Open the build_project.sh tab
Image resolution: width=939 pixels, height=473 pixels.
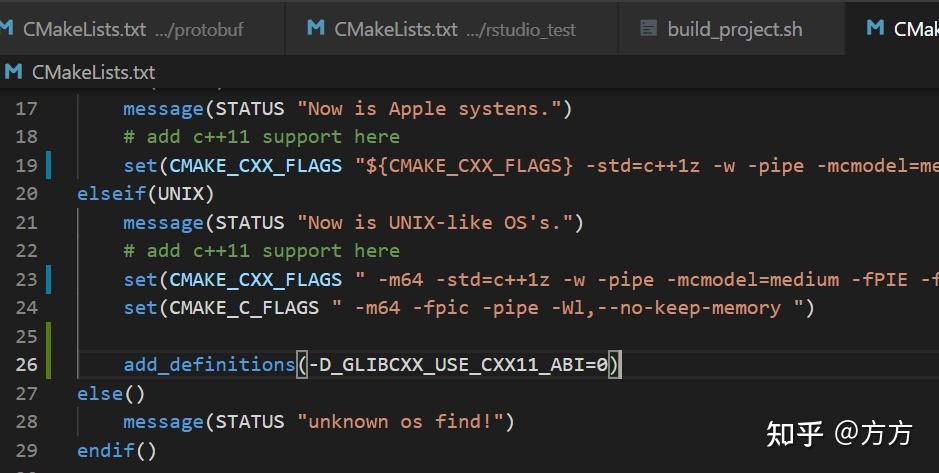[734, 29]
